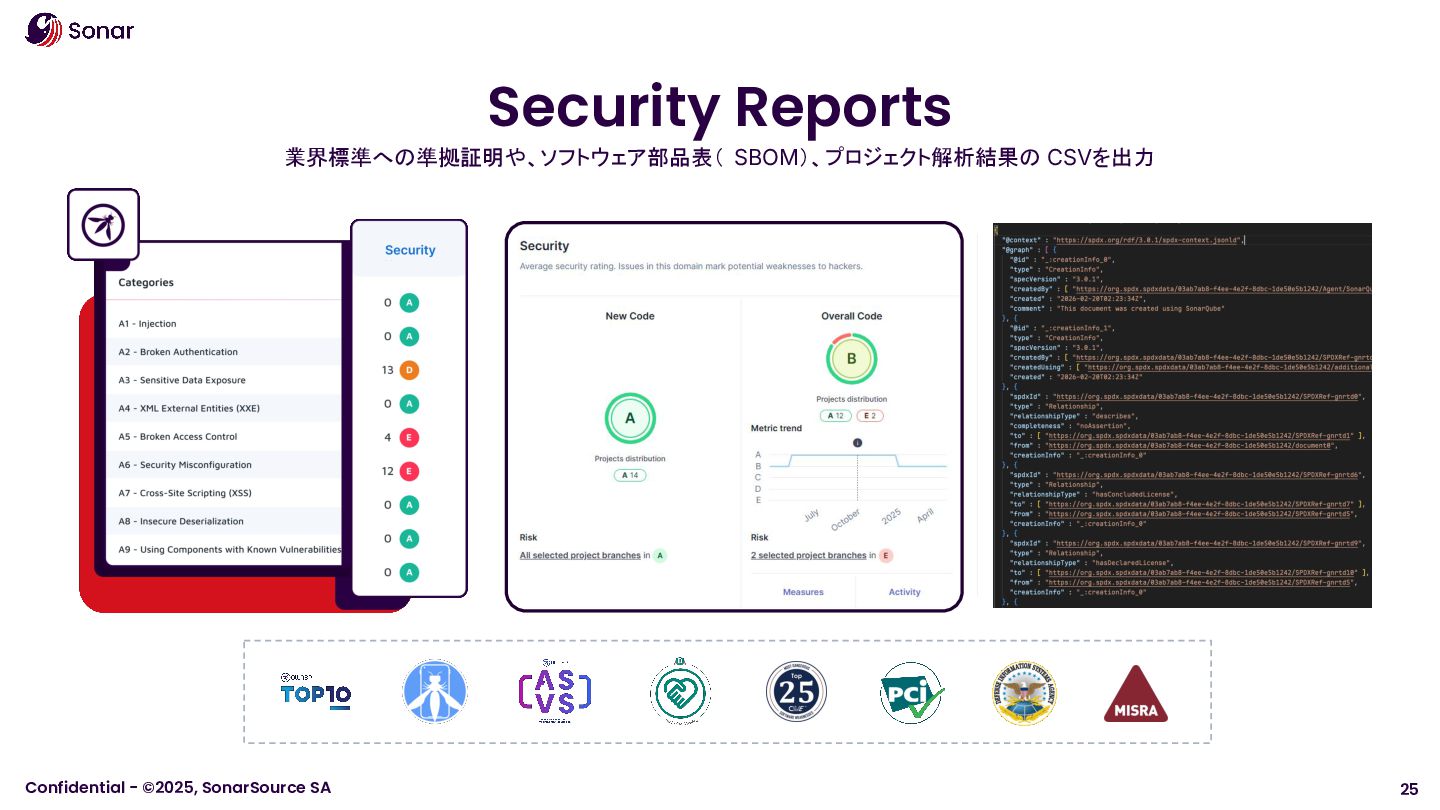Select the A1 - Injection category row

[224, 324]
